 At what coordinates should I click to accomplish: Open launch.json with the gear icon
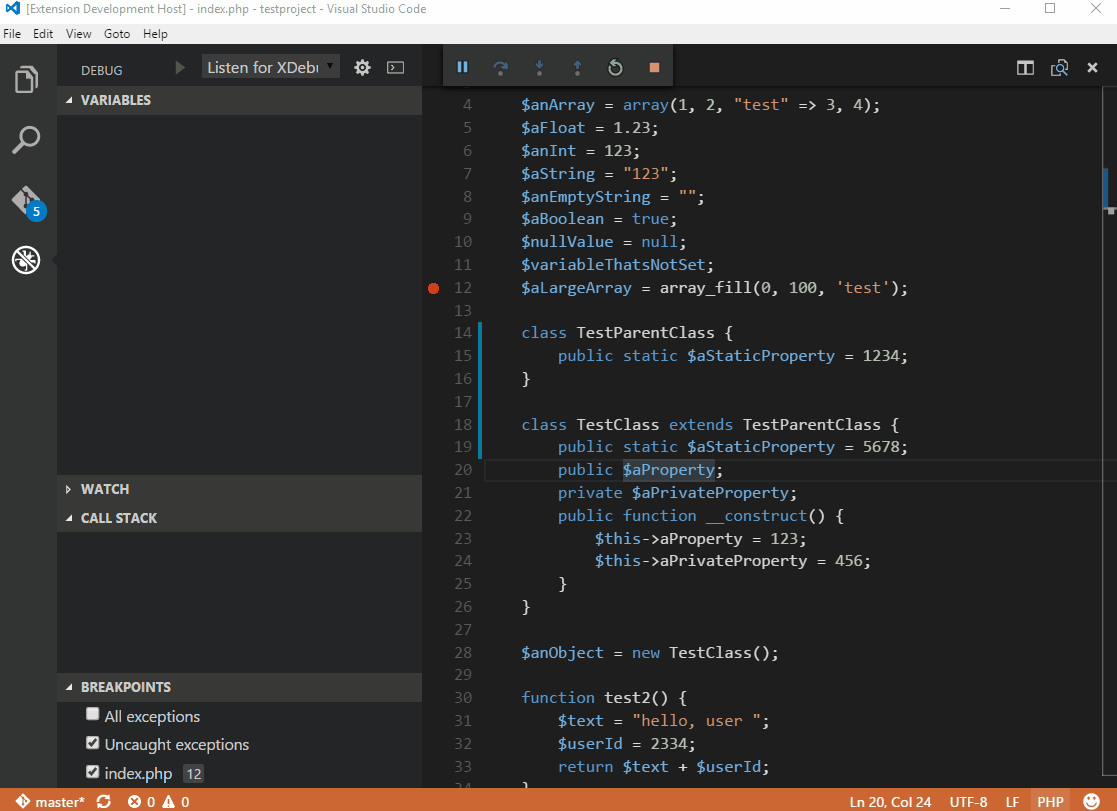coord(363,68)
